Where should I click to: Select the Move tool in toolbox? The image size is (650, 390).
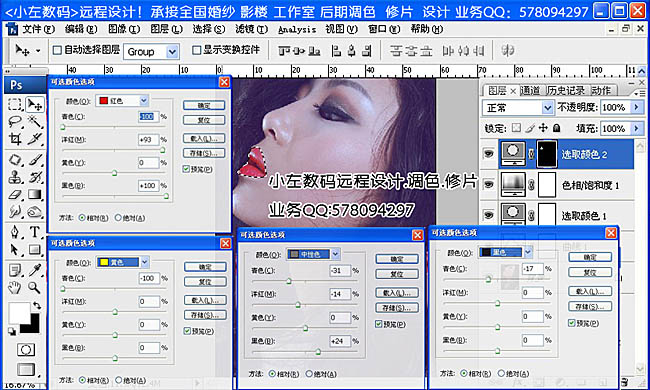(x=35, y=104)
